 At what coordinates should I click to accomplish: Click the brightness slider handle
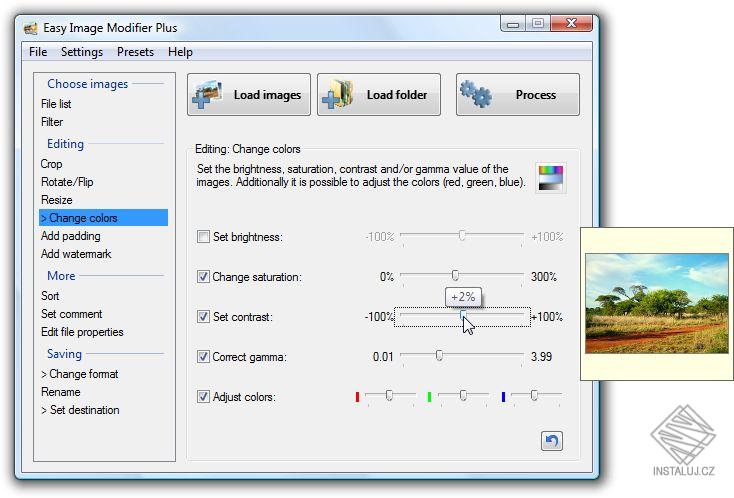click(462, 235)
